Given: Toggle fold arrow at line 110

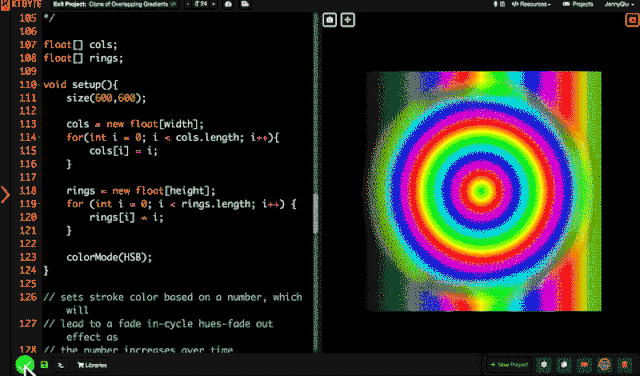Looking at the screenshot, I should point(40,85).
